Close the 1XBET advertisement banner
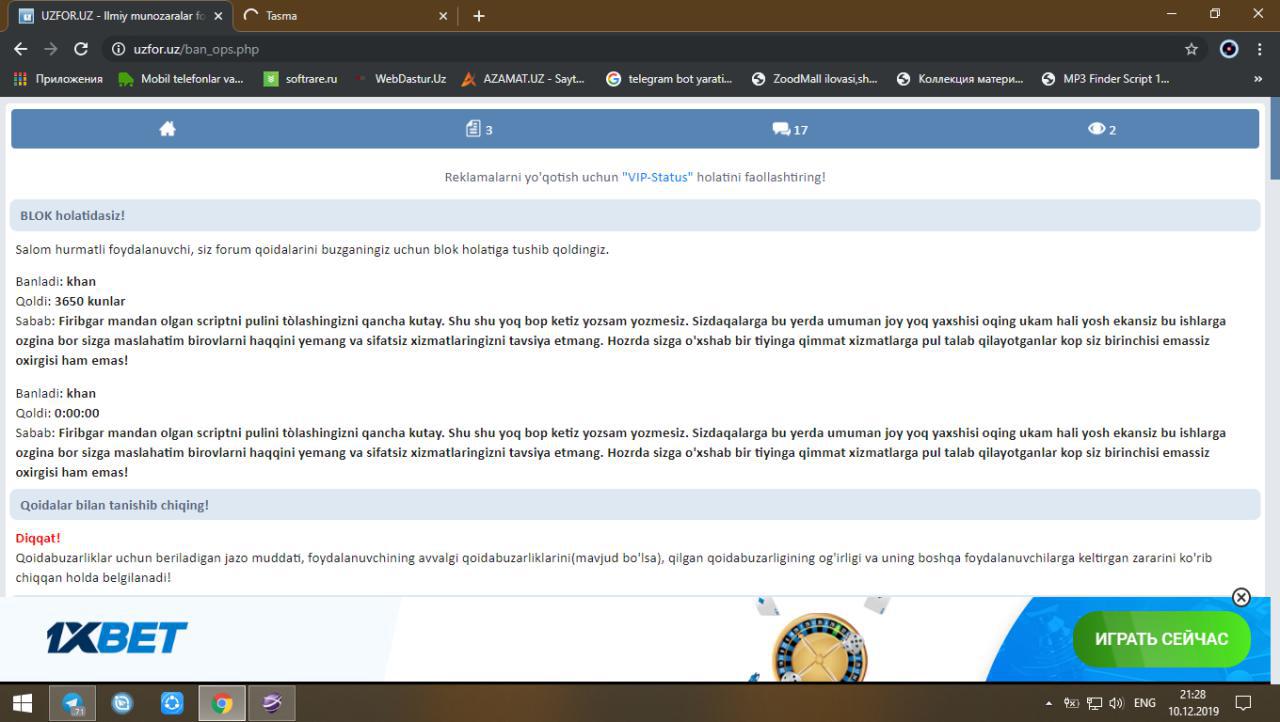The height and width of the screenshot is (722, 1280). (1241, 597)
